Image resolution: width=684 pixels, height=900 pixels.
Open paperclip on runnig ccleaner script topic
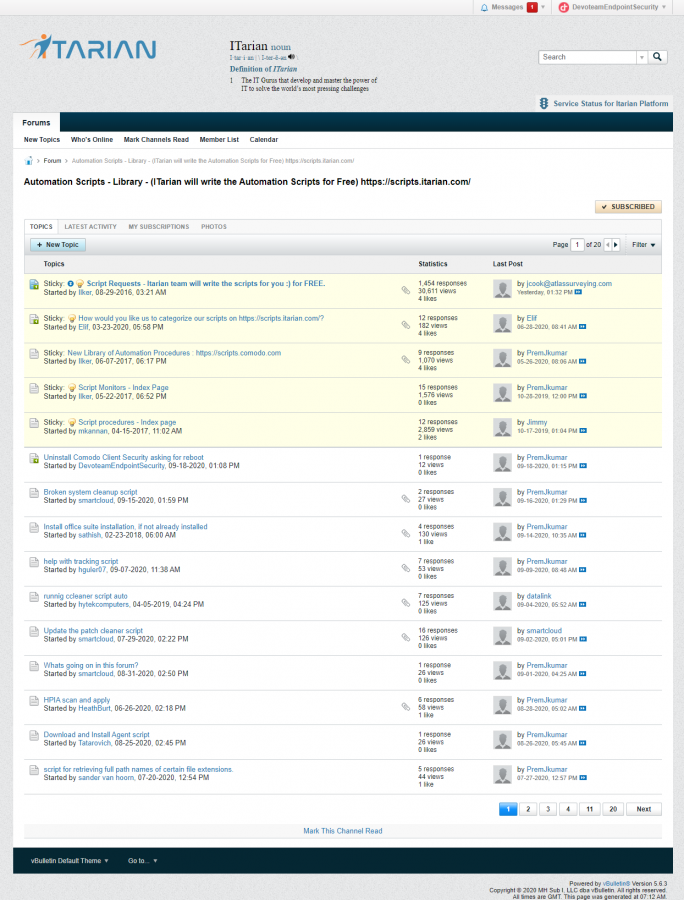406,603
